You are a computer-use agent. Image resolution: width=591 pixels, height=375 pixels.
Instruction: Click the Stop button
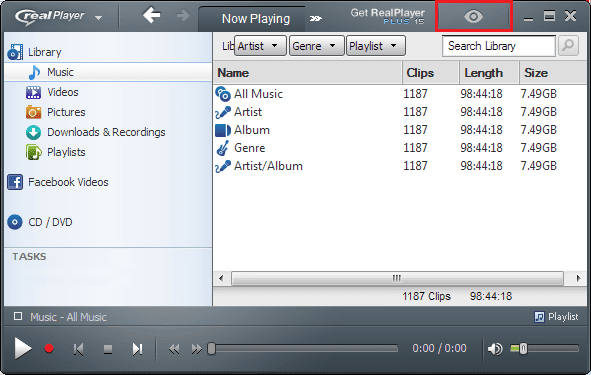108,349
